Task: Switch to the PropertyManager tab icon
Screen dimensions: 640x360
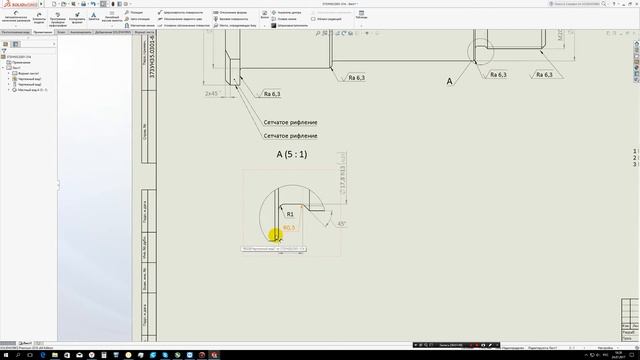Action: [x=16, y=44]
